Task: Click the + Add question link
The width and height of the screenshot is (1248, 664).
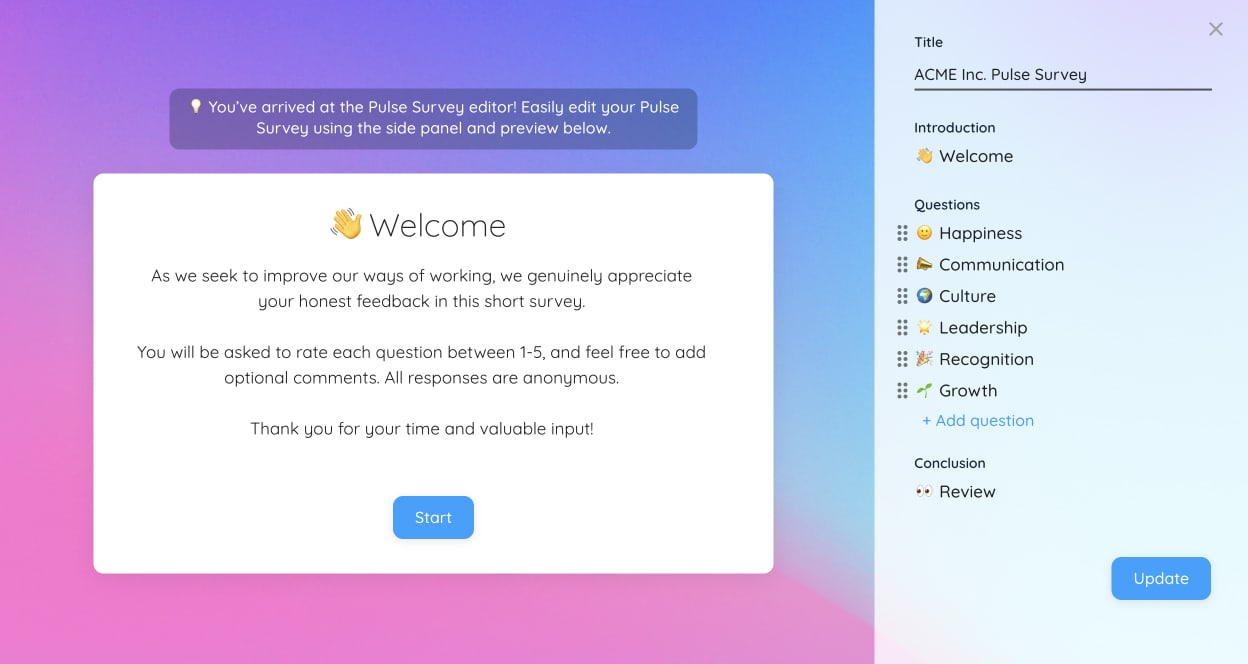Action: (978, 421)
